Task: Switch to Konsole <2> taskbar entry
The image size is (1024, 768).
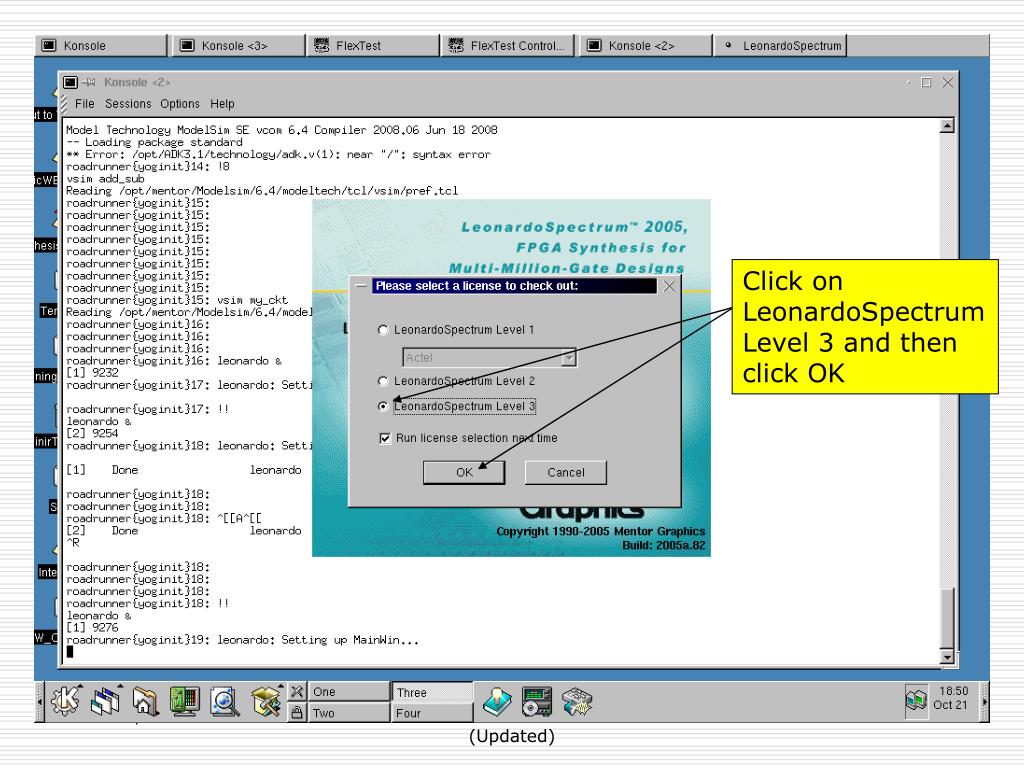Action: pyautogui.click(x=645, y=46)
